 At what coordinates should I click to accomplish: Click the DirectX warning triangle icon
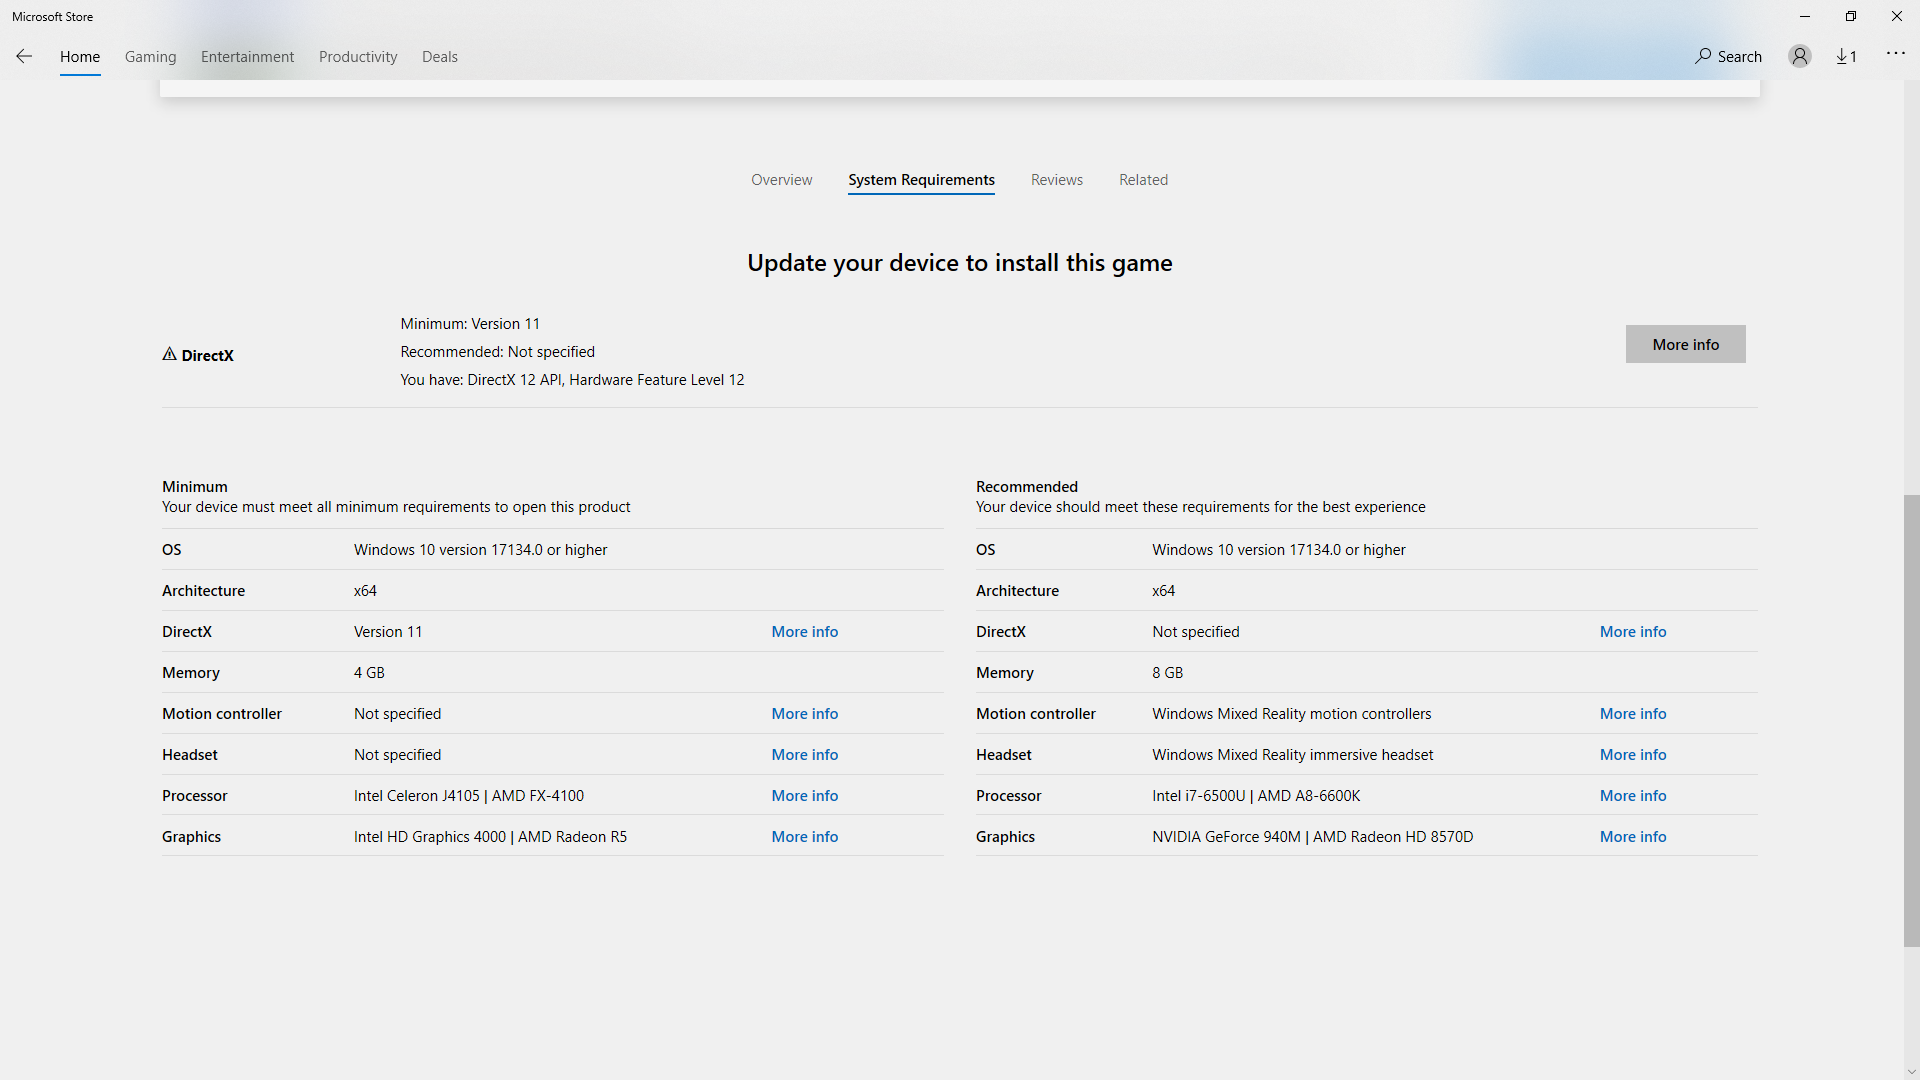coord(170,354)
